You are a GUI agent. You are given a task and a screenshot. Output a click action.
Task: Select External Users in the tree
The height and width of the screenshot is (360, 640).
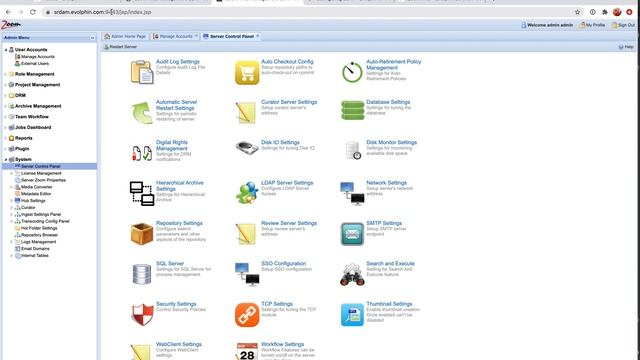pyautogui.click(x=35, y=64)
